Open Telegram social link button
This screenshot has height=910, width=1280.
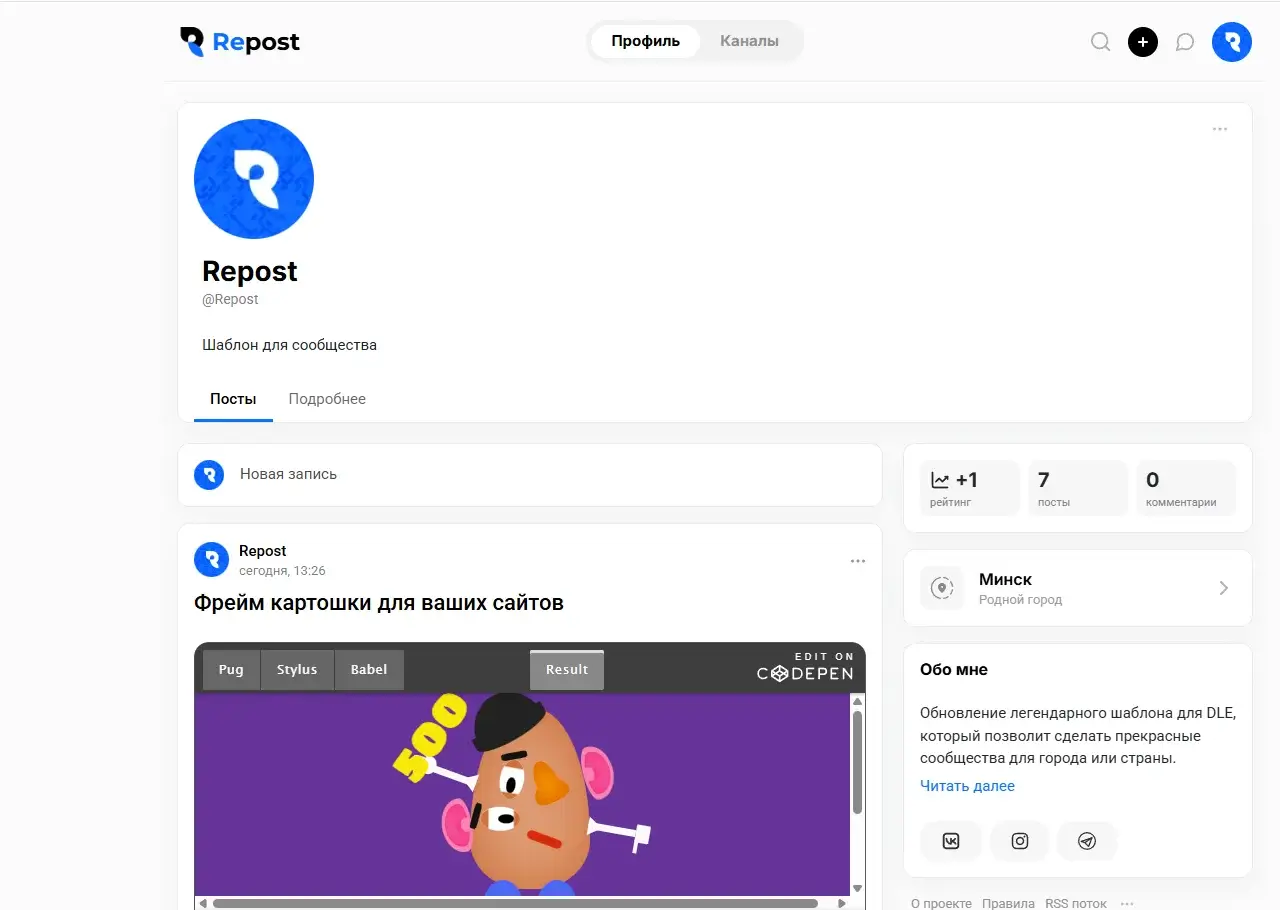coord(1087,841)
